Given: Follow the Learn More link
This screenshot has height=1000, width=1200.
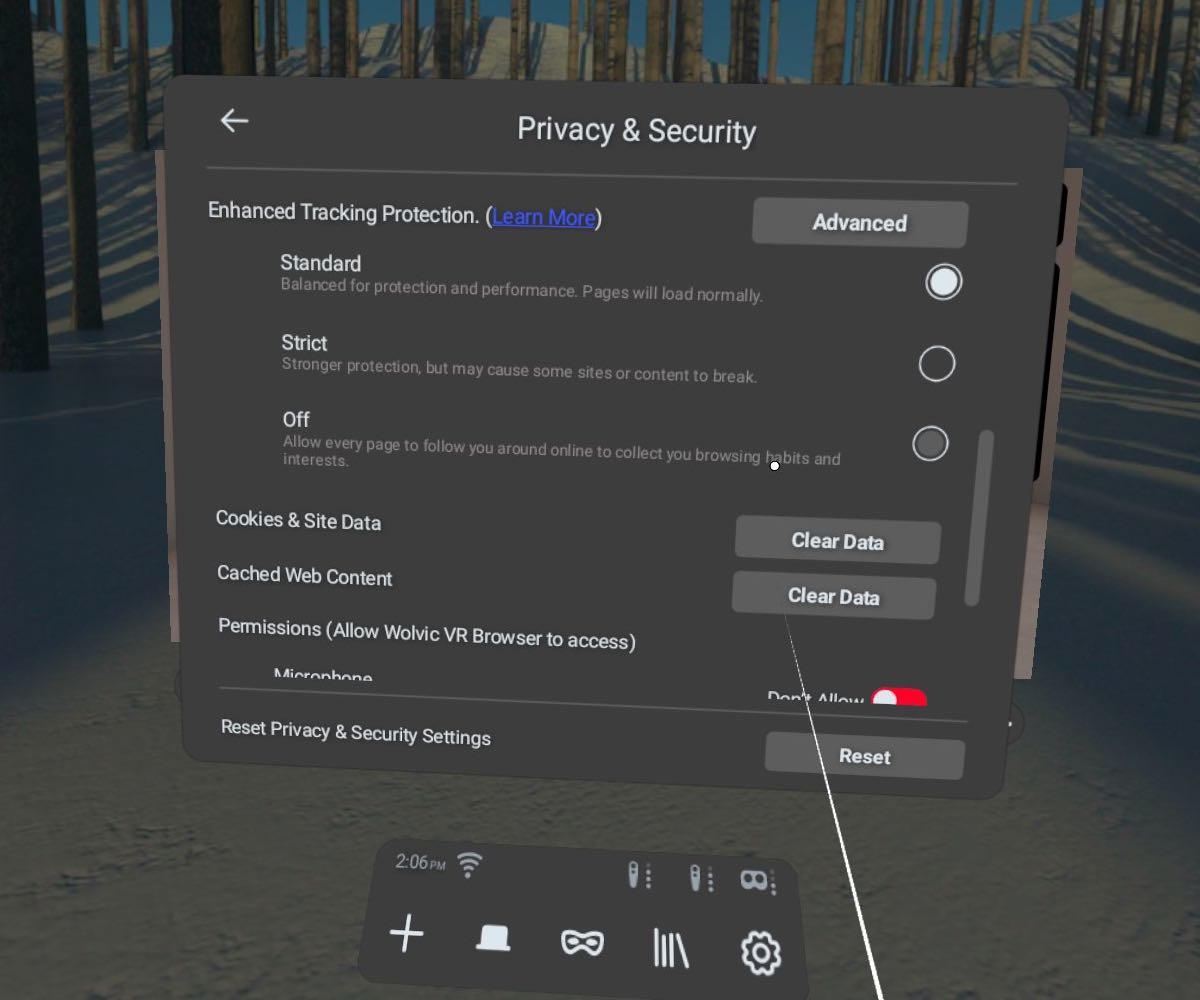Looking at the screenshot, I should 544,217.
